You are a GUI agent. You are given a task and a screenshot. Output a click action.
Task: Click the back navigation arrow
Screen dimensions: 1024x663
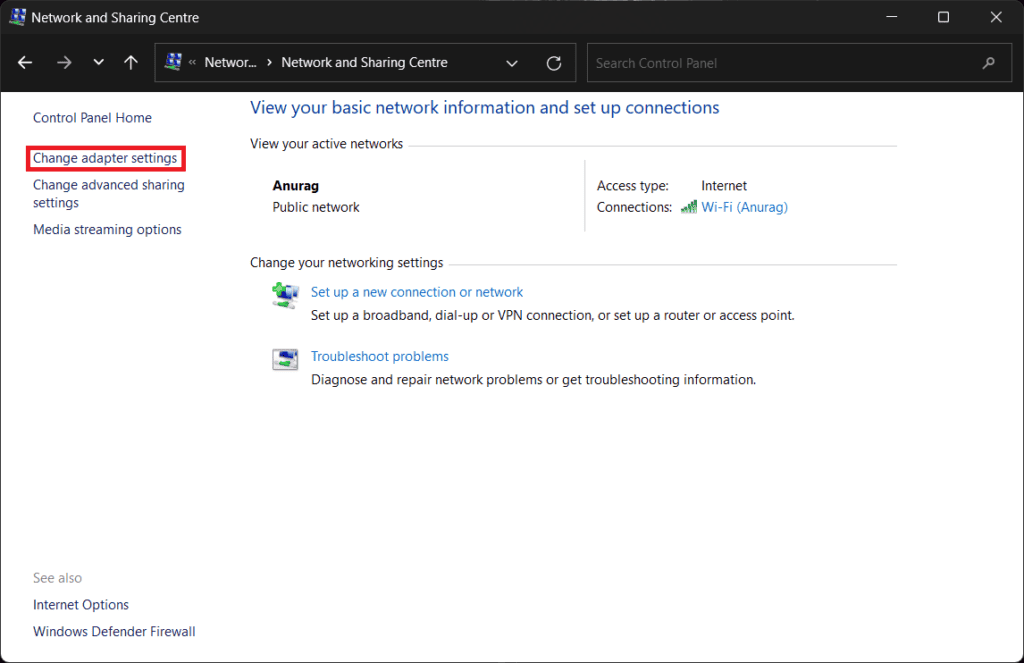pos(24,62)
